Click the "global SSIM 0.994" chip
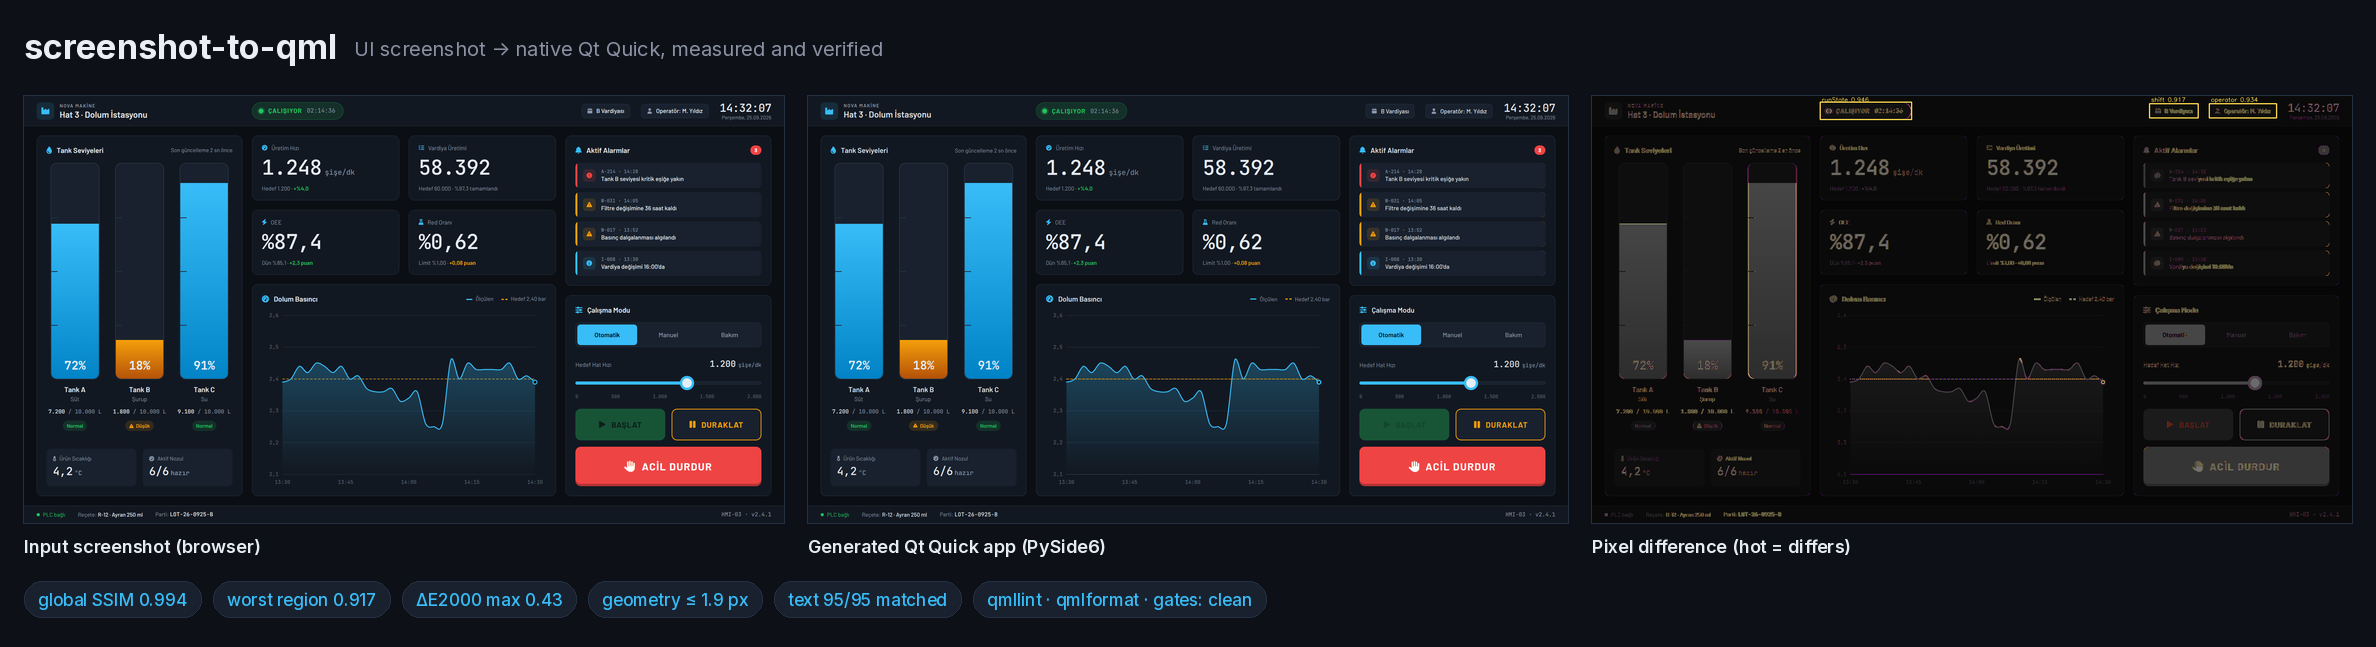Viewport: 2376px width, 647px height. pyautogui.click(x=112, y=600)
